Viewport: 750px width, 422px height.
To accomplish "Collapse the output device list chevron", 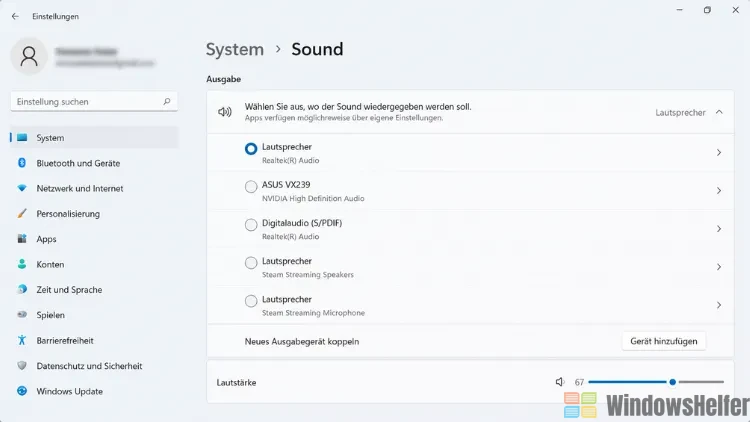I will click(x=719, y=112).
